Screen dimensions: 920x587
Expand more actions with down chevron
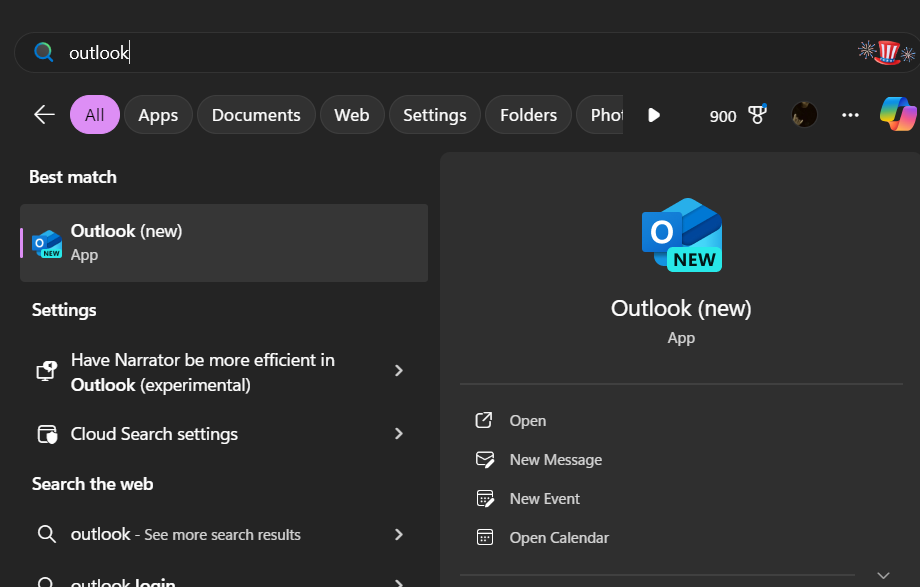(x=882, y=575)
